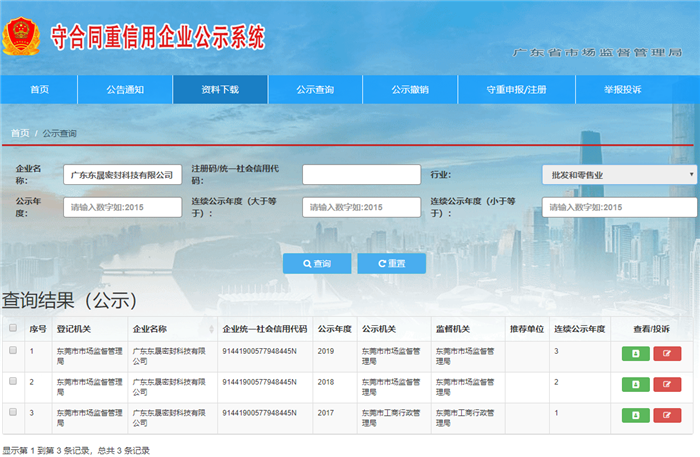Check the checkbox for row 2
The height and width of the screenshot is (457, 700).
tap(13, 381)
